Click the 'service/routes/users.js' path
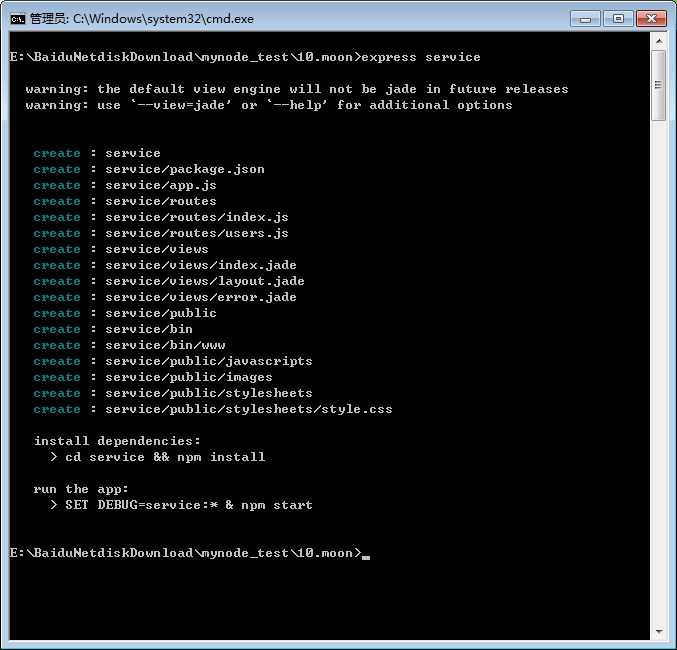 pyautogui.click(x=197, y=233)
